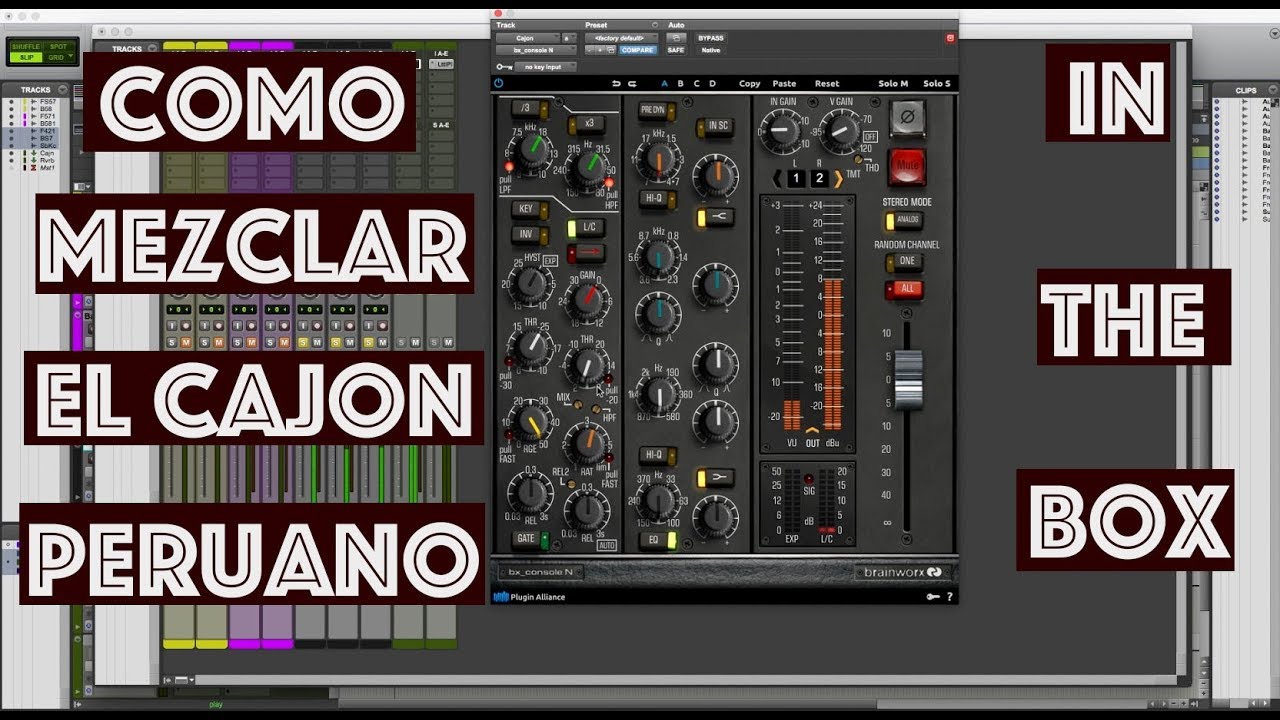The height and width of the screenshot is (720, 1280).
Task: Click the Plugin Alliance logo
Action: pyautogui.click(x=530, y=597)
